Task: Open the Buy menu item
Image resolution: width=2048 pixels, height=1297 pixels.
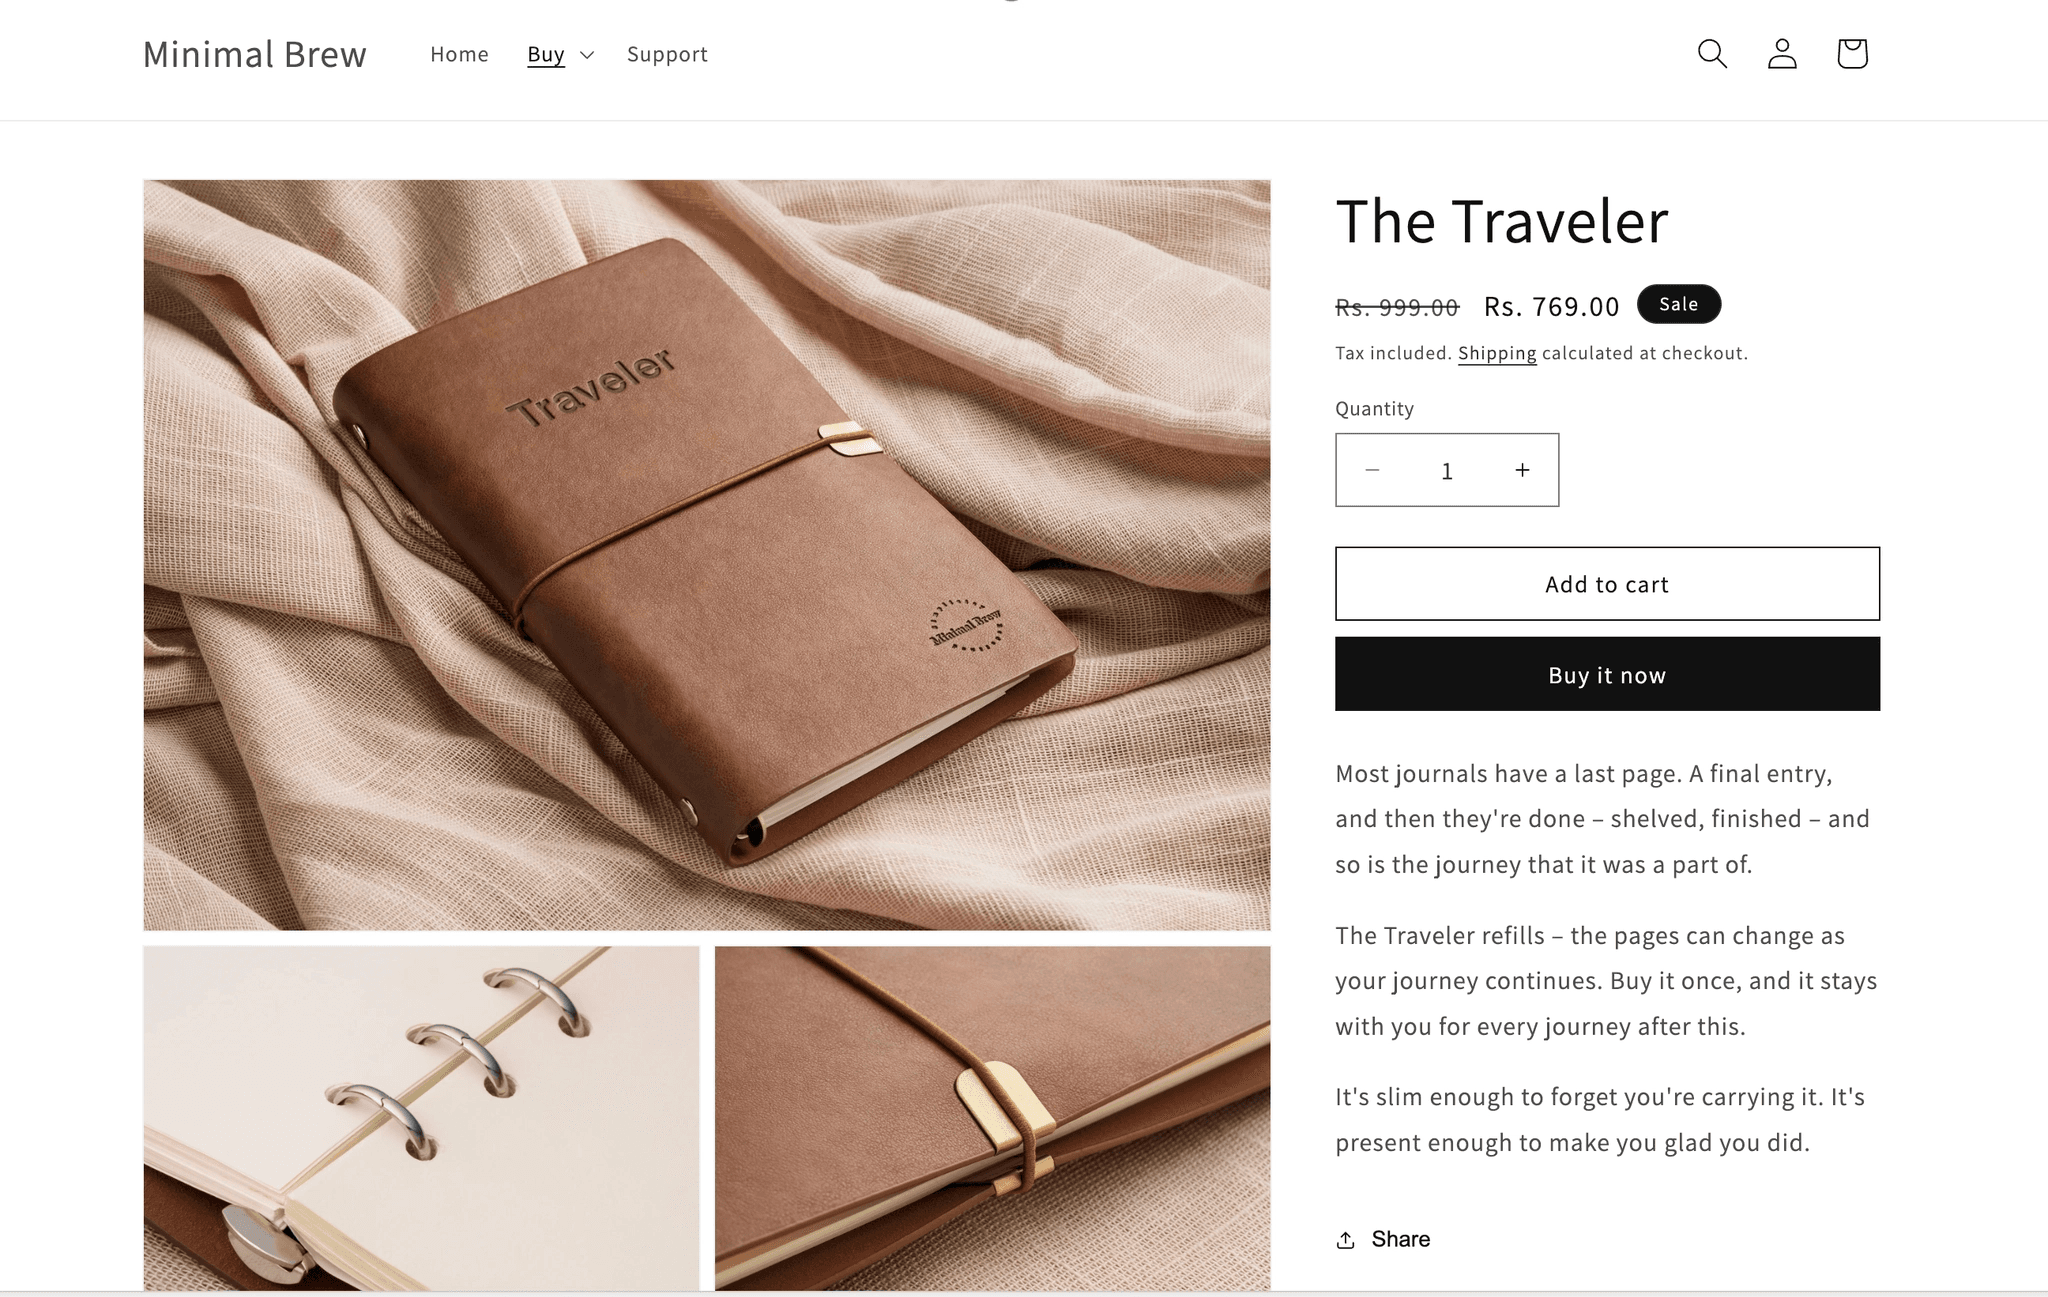Action: (x=546, y=54)
